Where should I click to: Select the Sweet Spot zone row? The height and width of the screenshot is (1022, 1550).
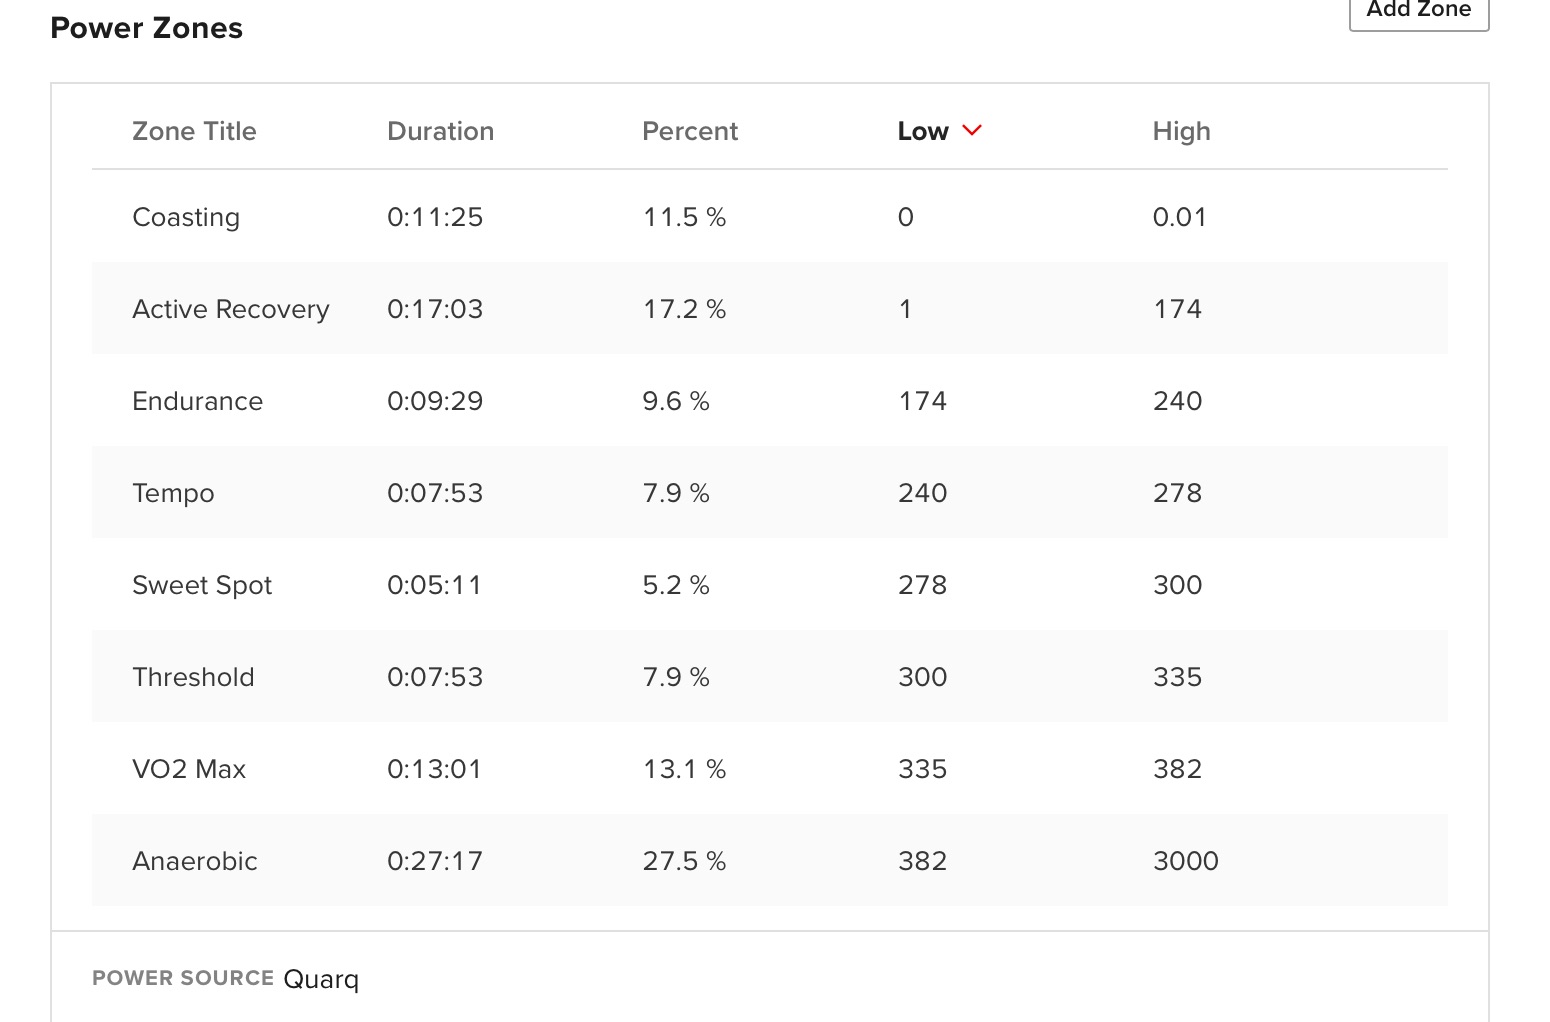coord(202,585)
